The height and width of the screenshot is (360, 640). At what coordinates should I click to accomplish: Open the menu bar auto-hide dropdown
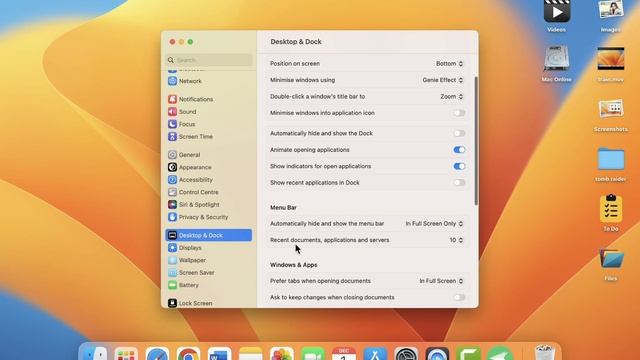pyautogui.click(x=434, y=224)
